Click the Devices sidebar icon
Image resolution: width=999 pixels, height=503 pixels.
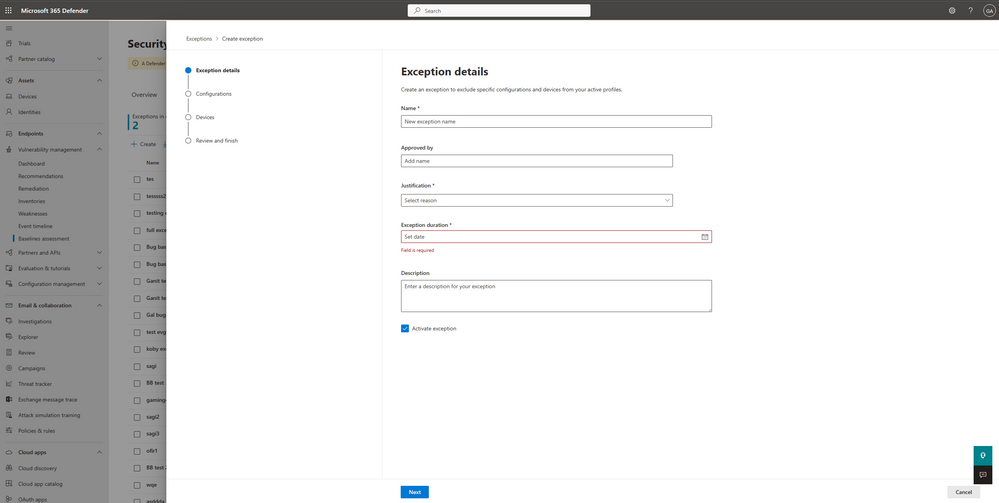(9, 96)
